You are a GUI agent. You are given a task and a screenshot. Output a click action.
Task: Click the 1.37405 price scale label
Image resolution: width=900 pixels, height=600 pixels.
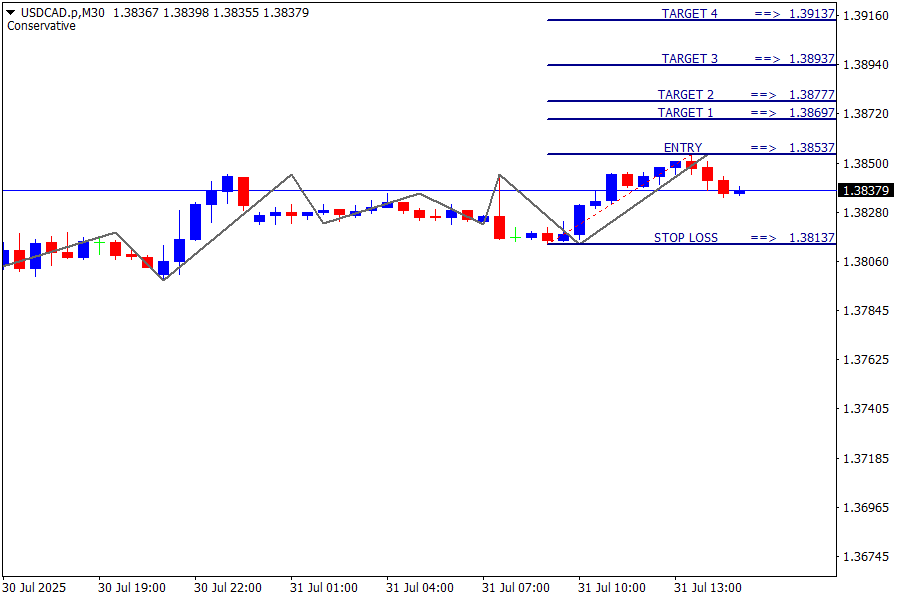tap(866, 409)
